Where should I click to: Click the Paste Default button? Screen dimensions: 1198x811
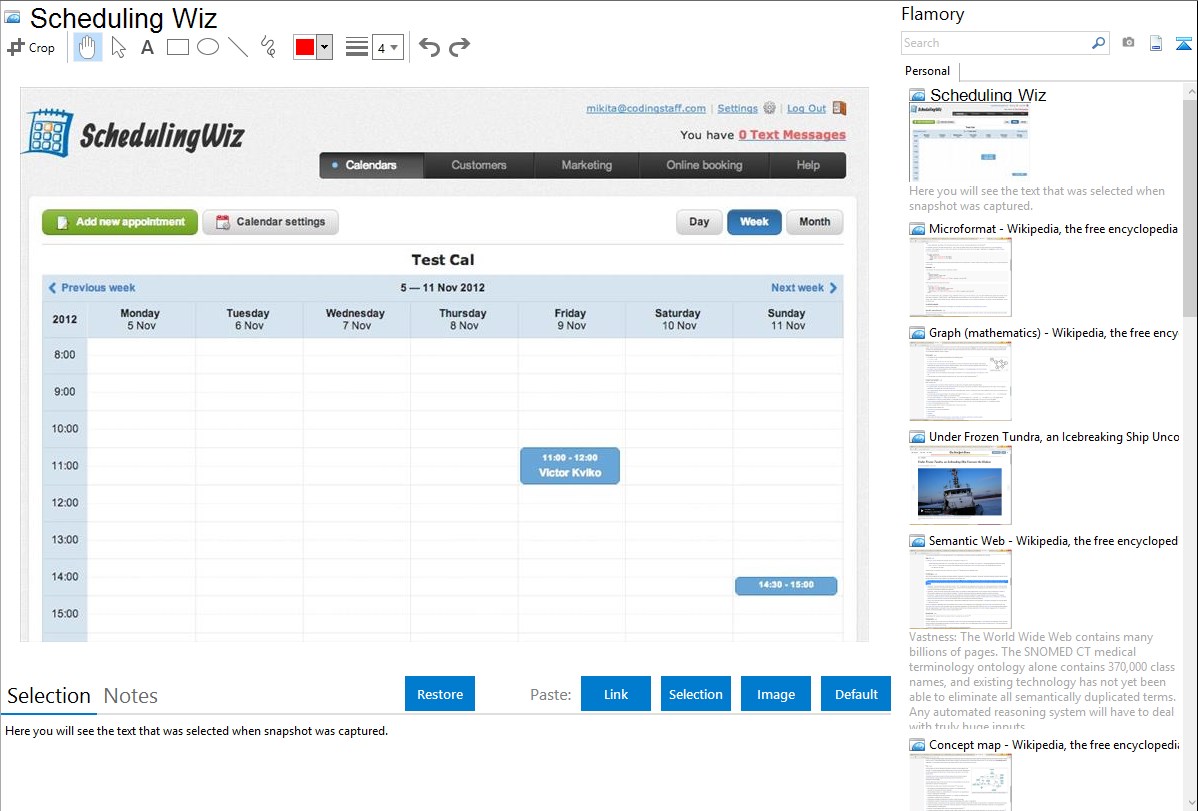click(x=856, y=694)
